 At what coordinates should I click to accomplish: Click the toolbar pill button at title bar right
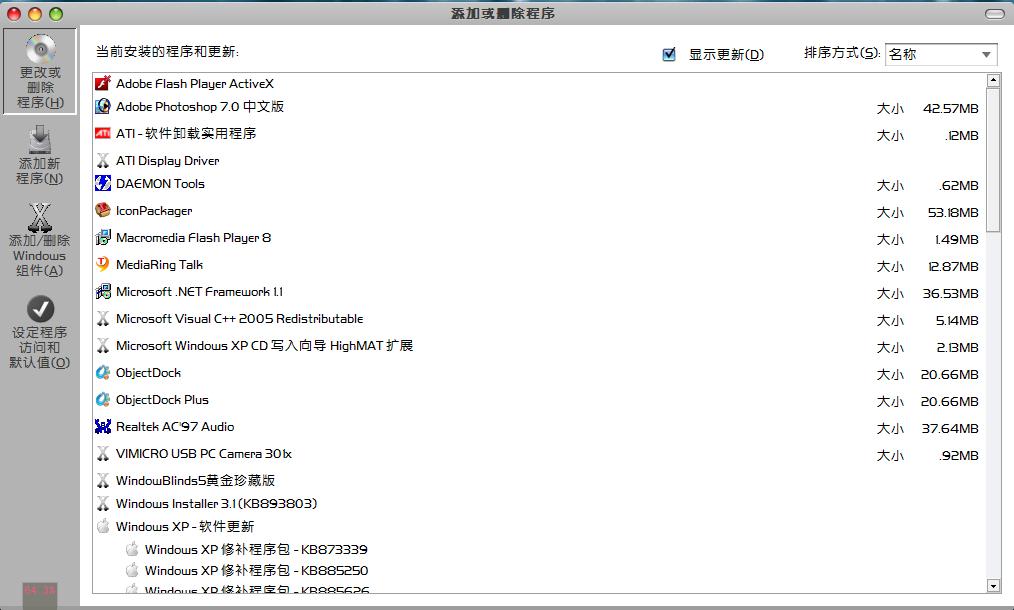click(994, 14)
